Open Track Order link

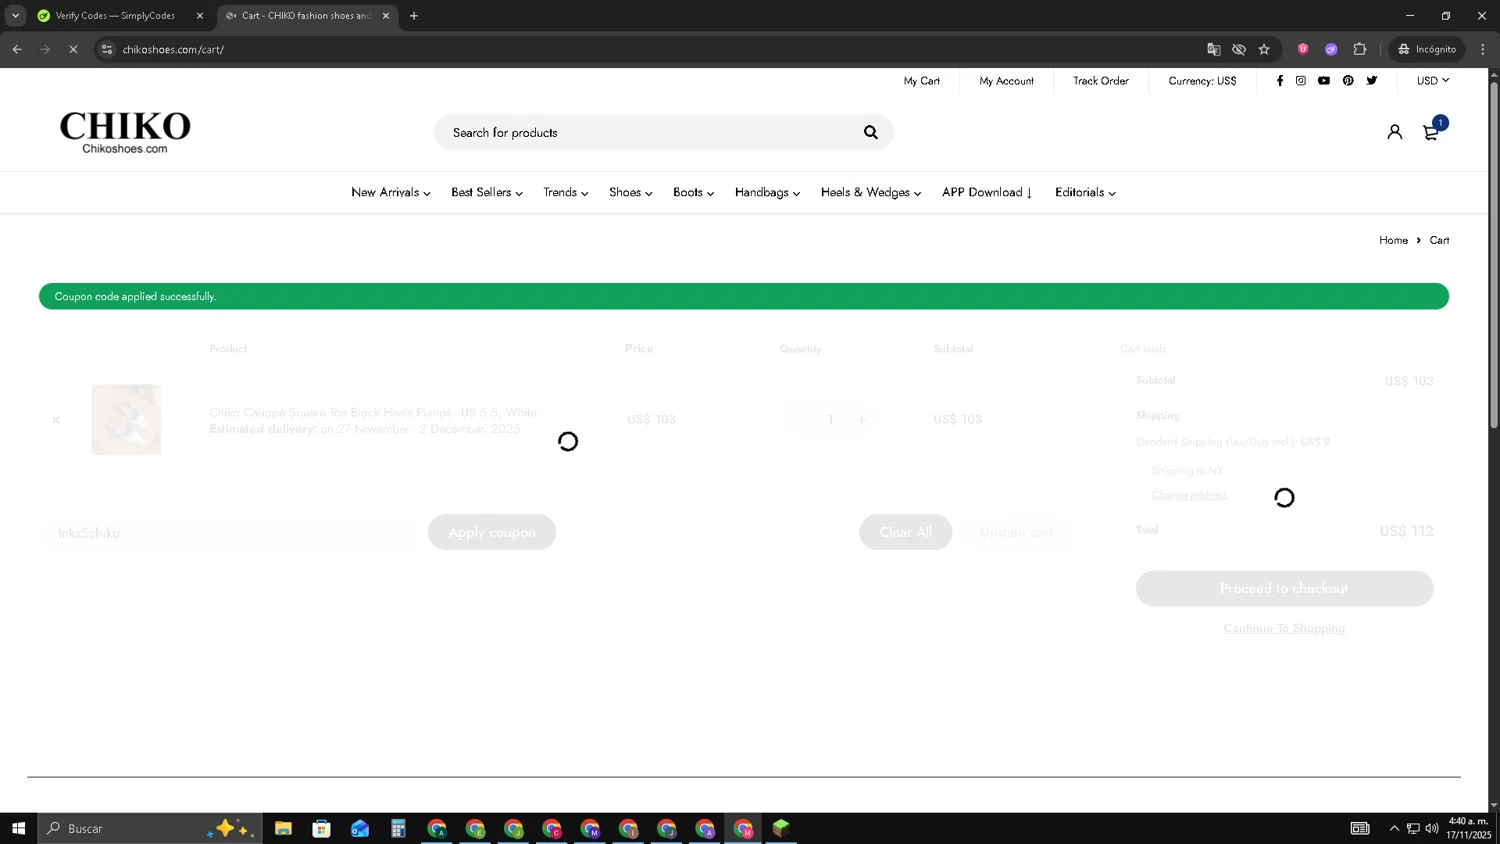pos(1101,81)
